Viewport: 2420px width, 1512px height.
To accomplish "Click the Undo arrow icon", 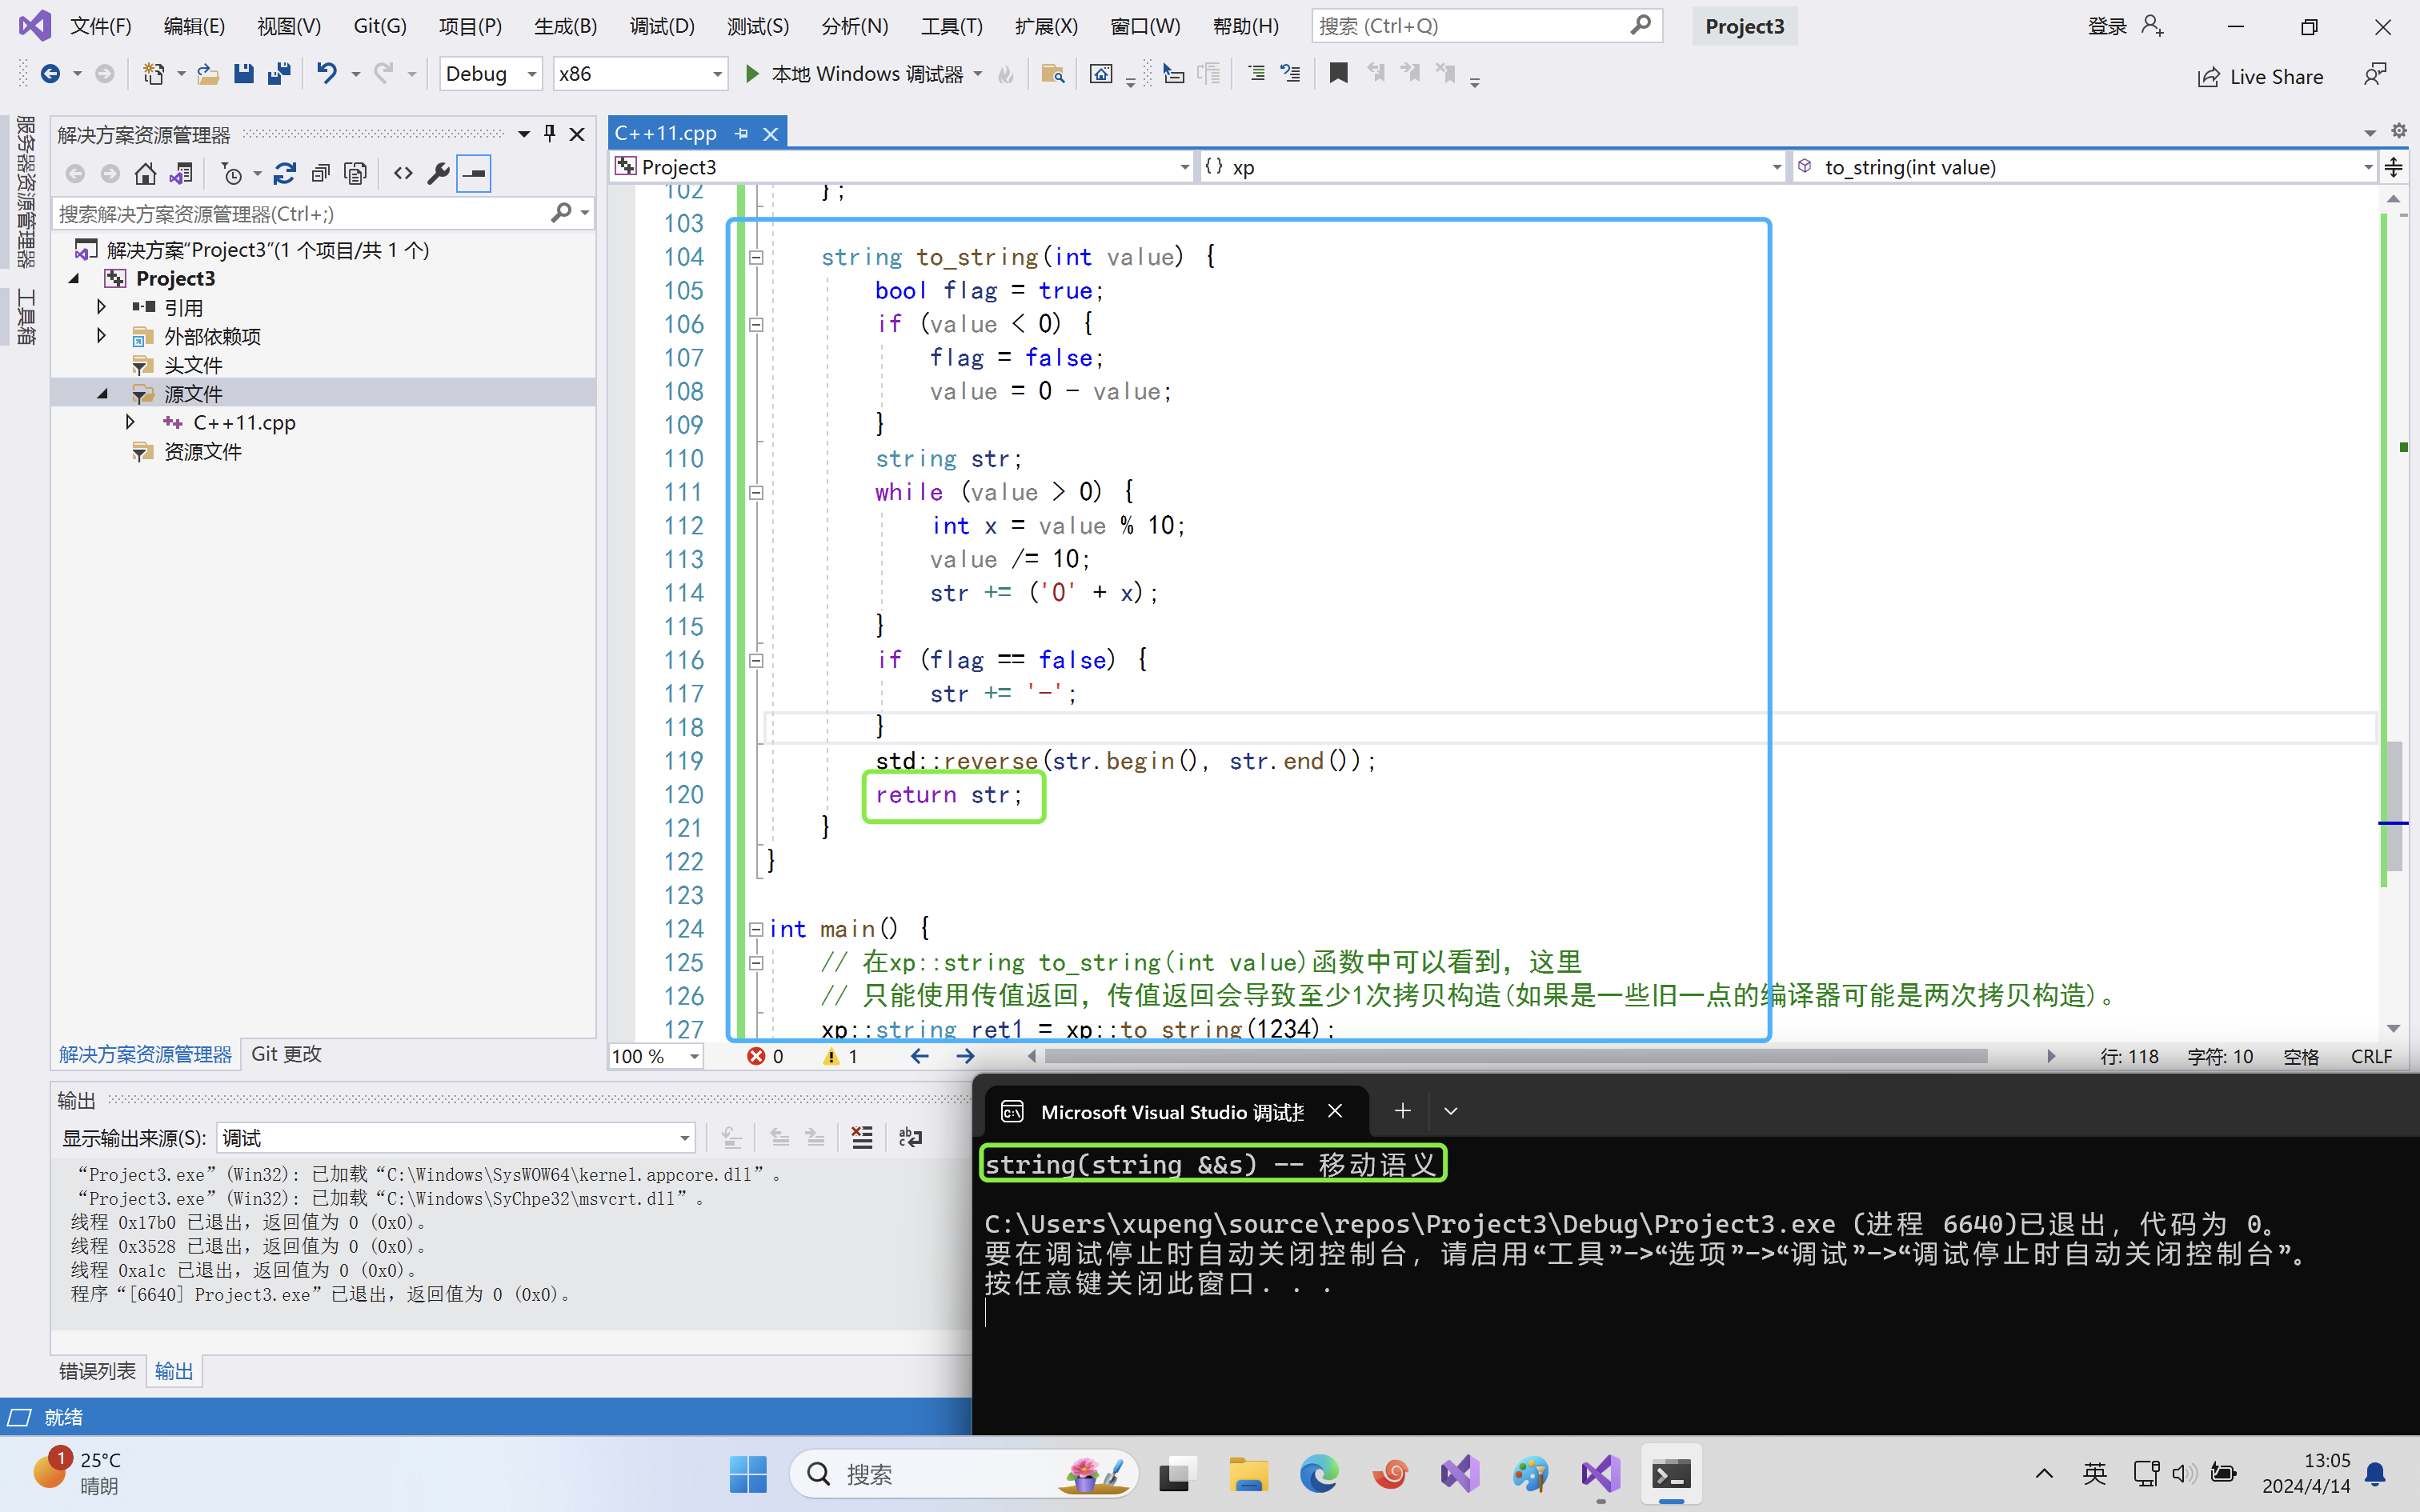I will [326, 74].
